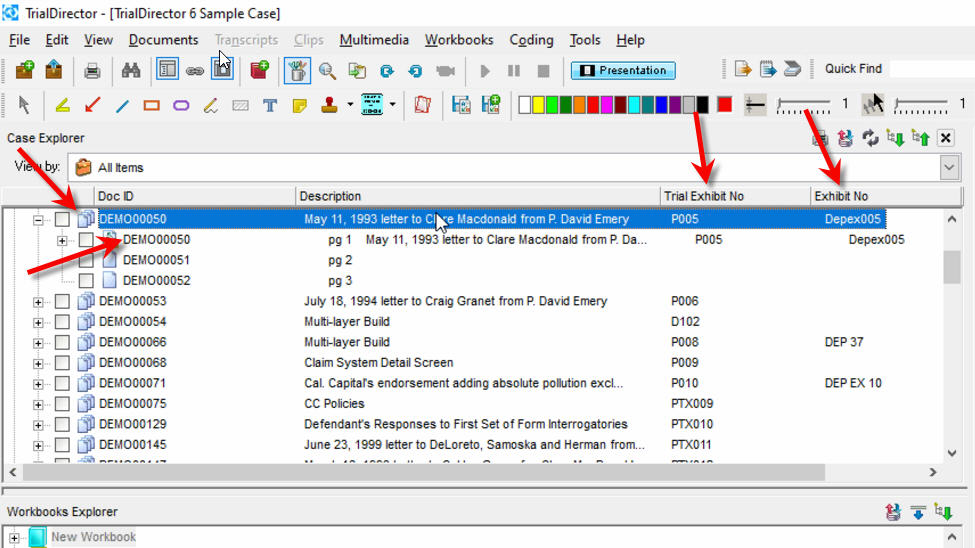This screenshot has height=548, width=975.
Task: Select the purple ellipse tool
Action: tap(181, 106)
